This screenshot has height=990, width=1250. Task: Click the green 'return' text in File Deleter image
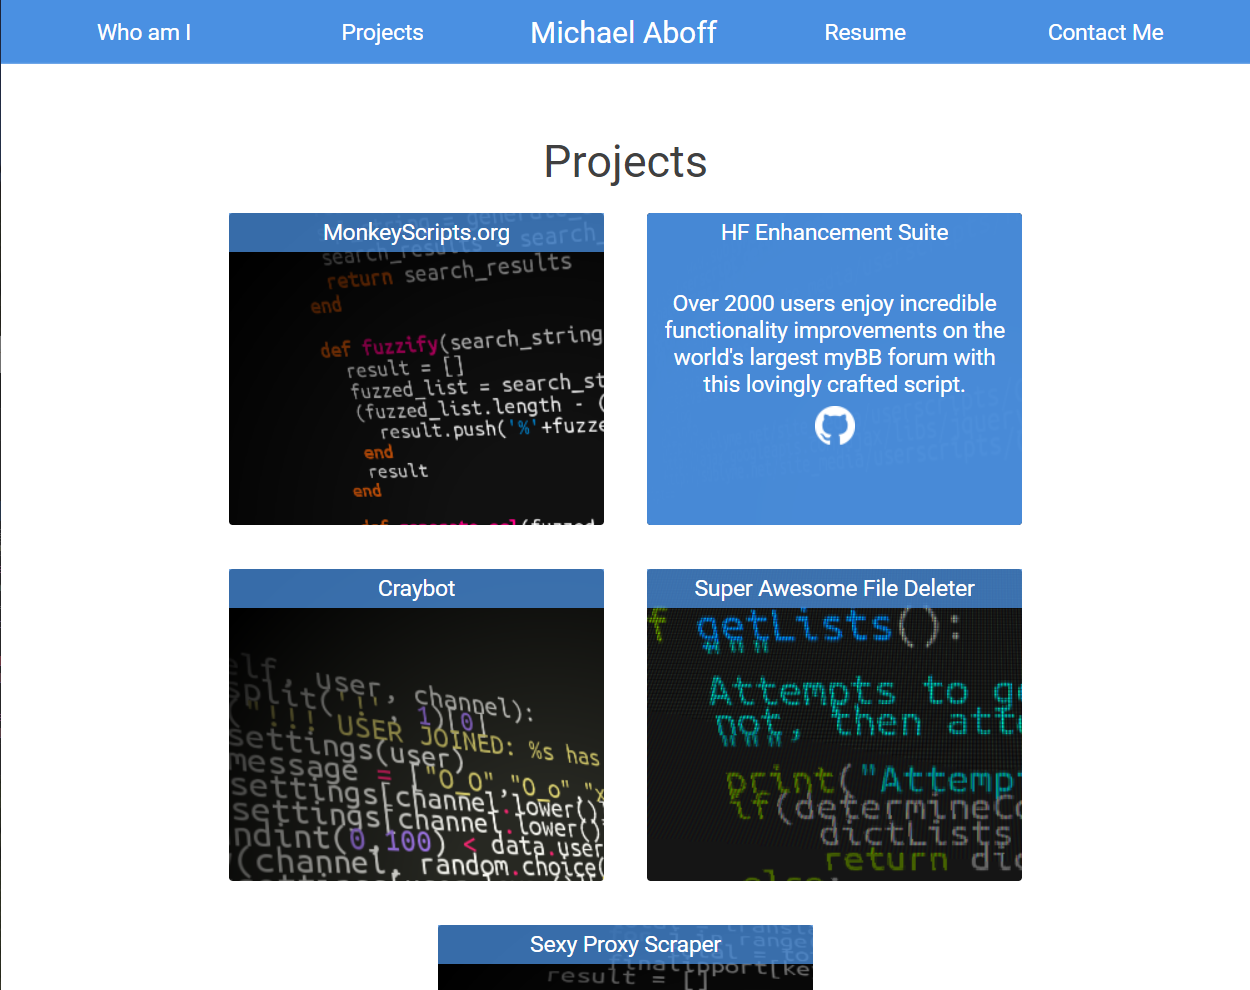point(886,859)
